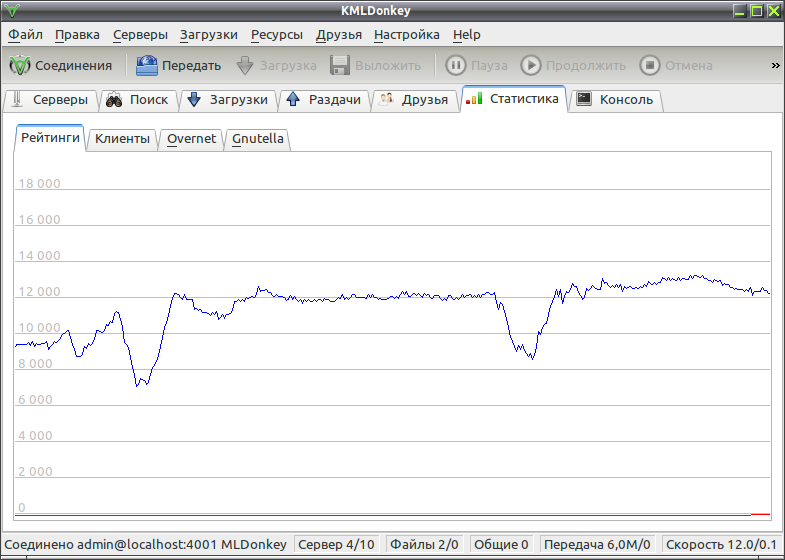Switch to the Друзья tab
Image resolution: width=785 pixels, height=560 pixels.
coord(414,100)
